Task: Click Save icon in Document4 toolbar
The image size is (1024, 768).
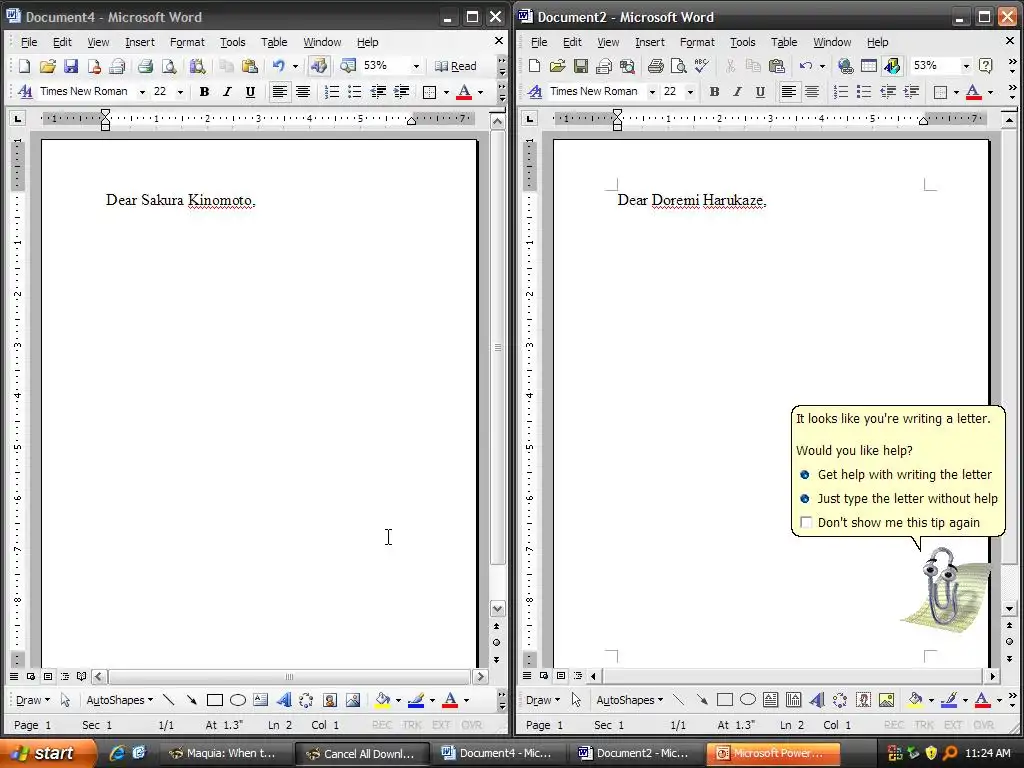Action: [71, 66]
